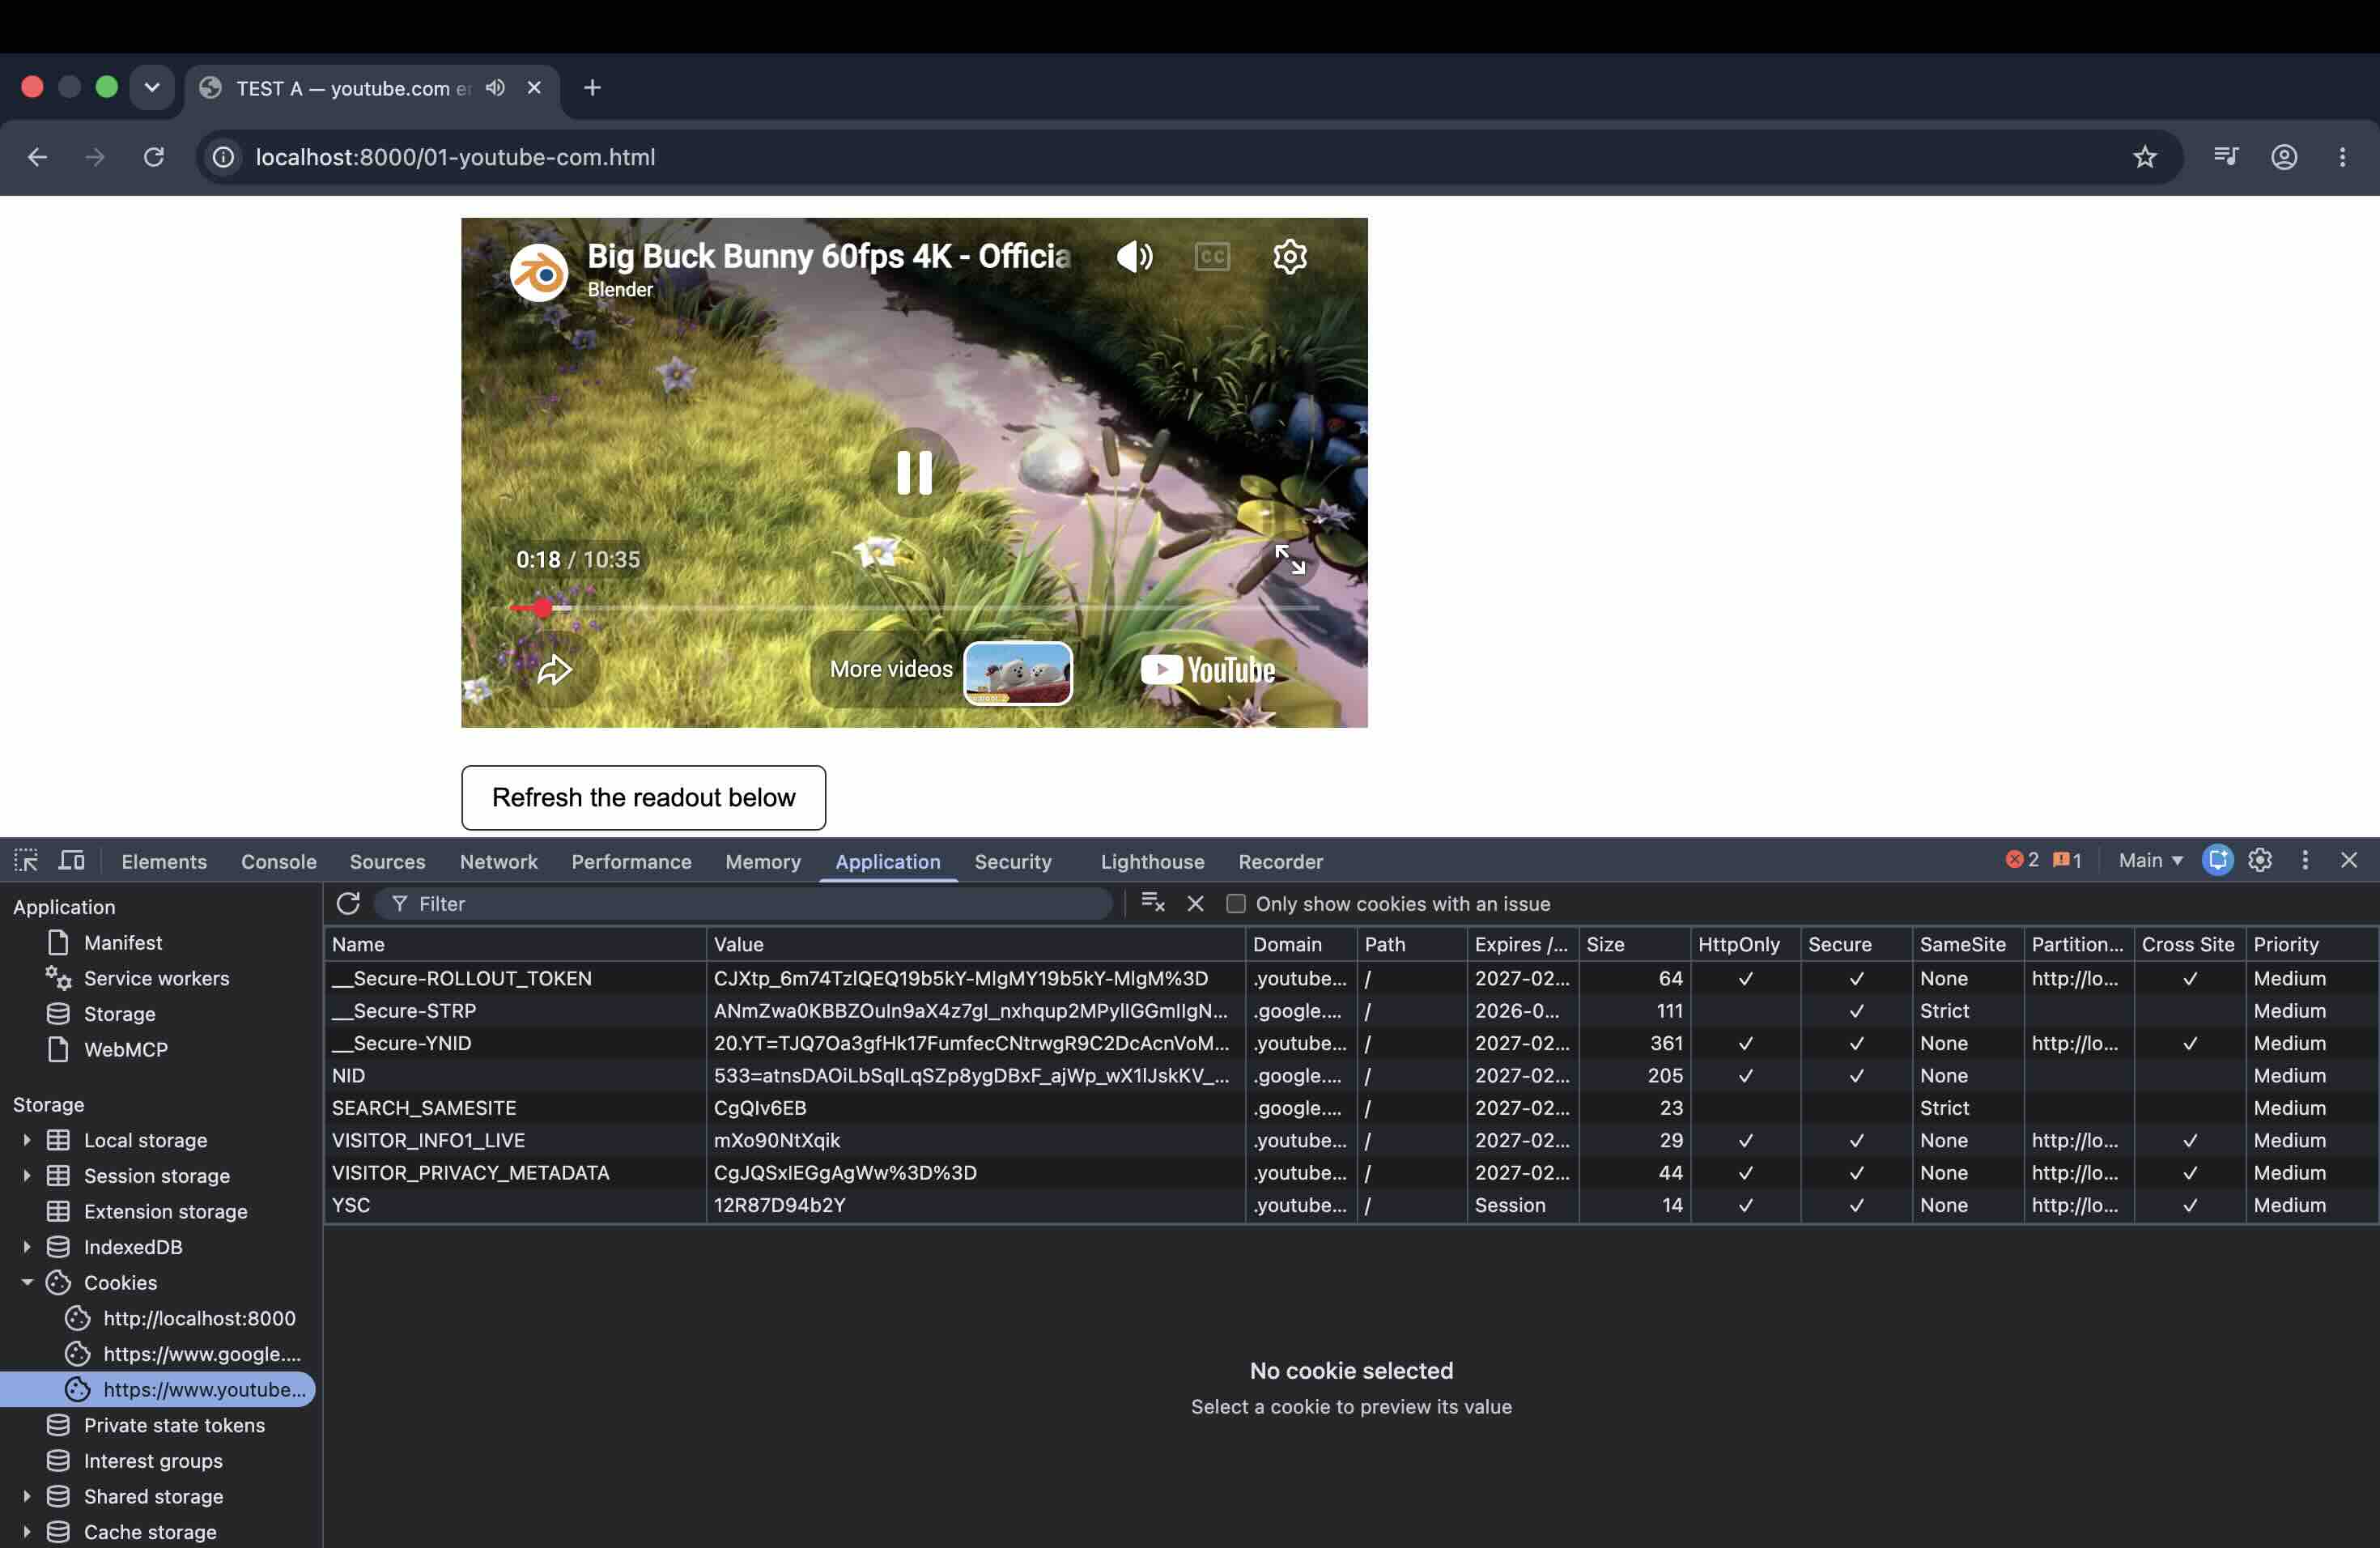Viewport: 2380px width, 1548px height.
Task: Click Refresh the readout below button
Action: [643, 797]
